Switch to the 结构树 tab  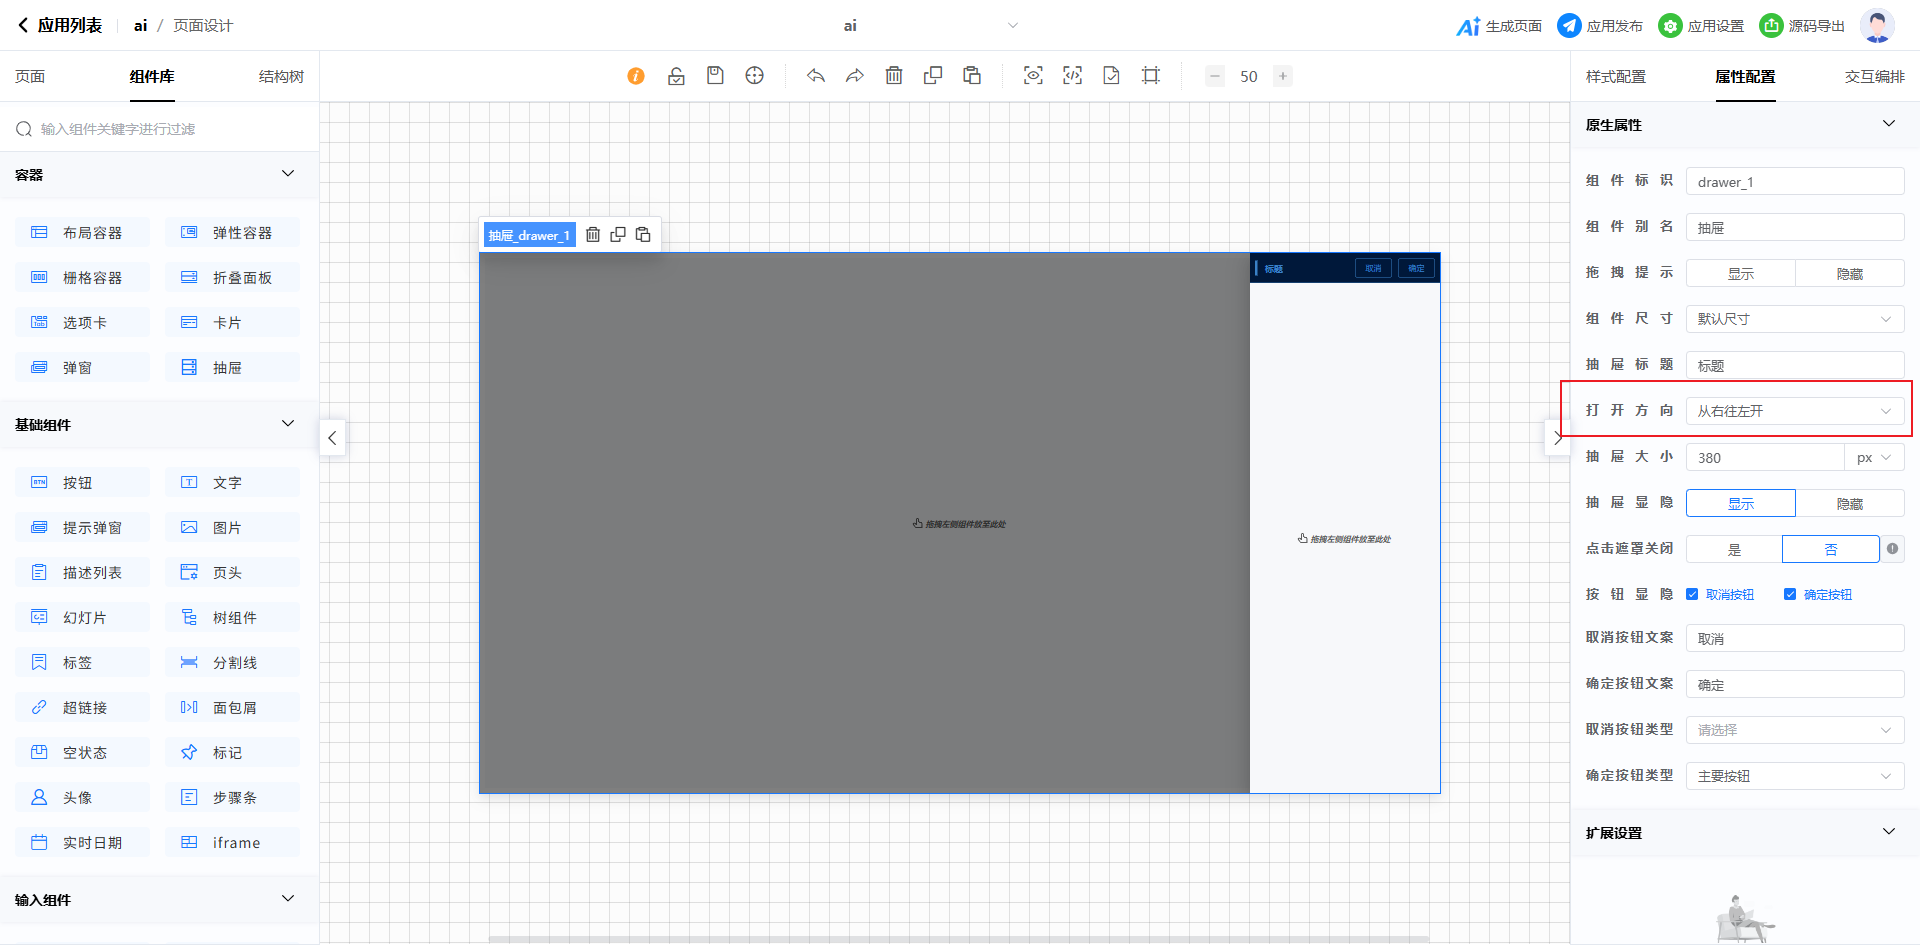[x=281, y=77]
